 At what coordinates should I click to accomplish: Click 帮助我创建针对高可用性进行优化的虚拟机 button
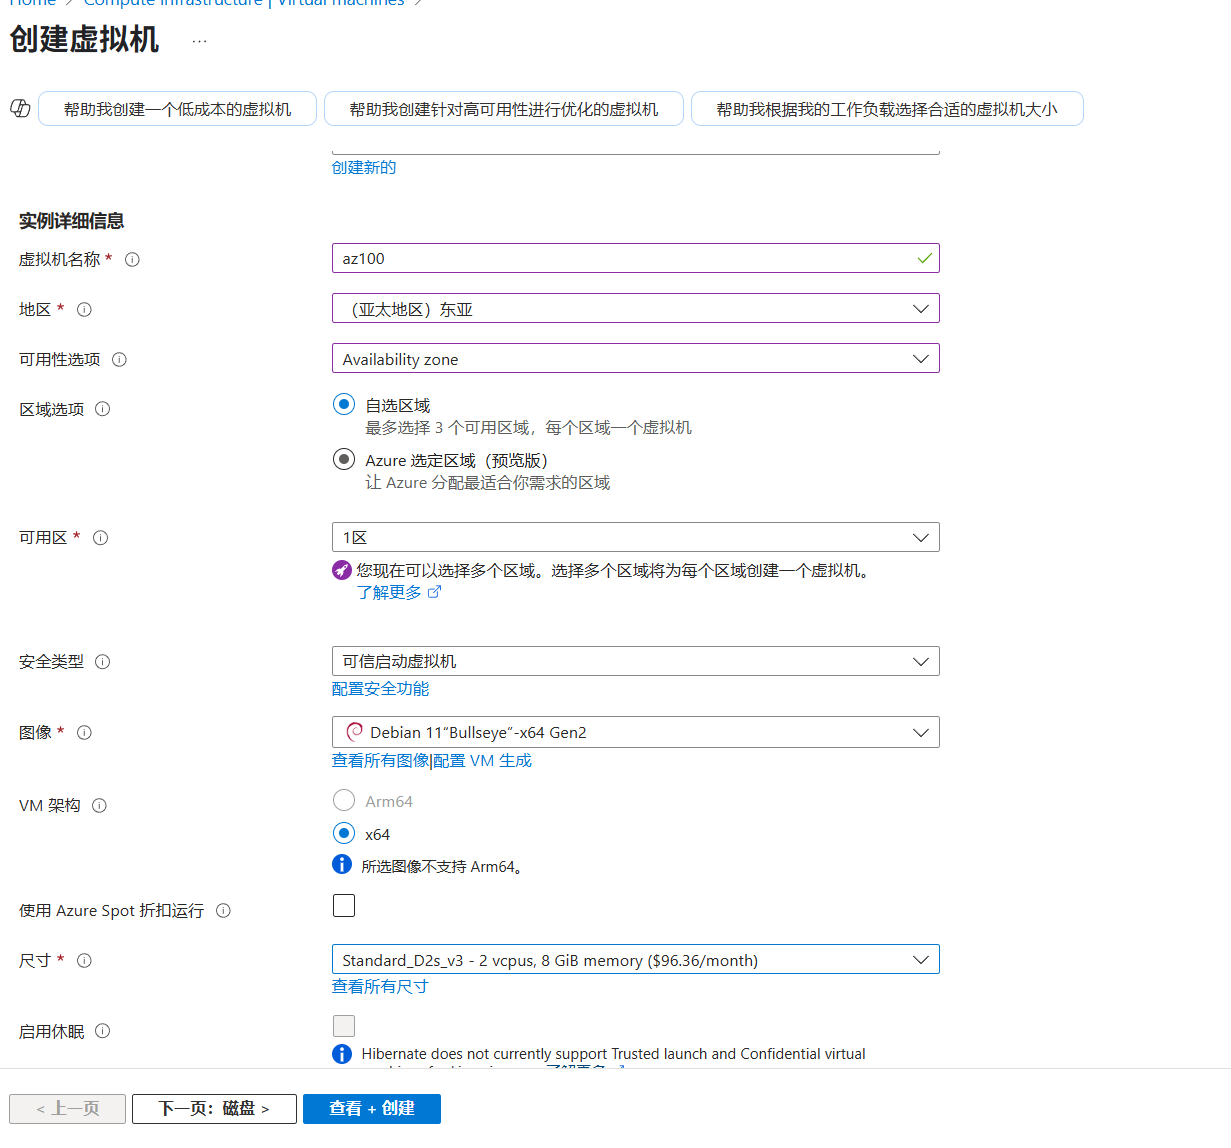504,109
